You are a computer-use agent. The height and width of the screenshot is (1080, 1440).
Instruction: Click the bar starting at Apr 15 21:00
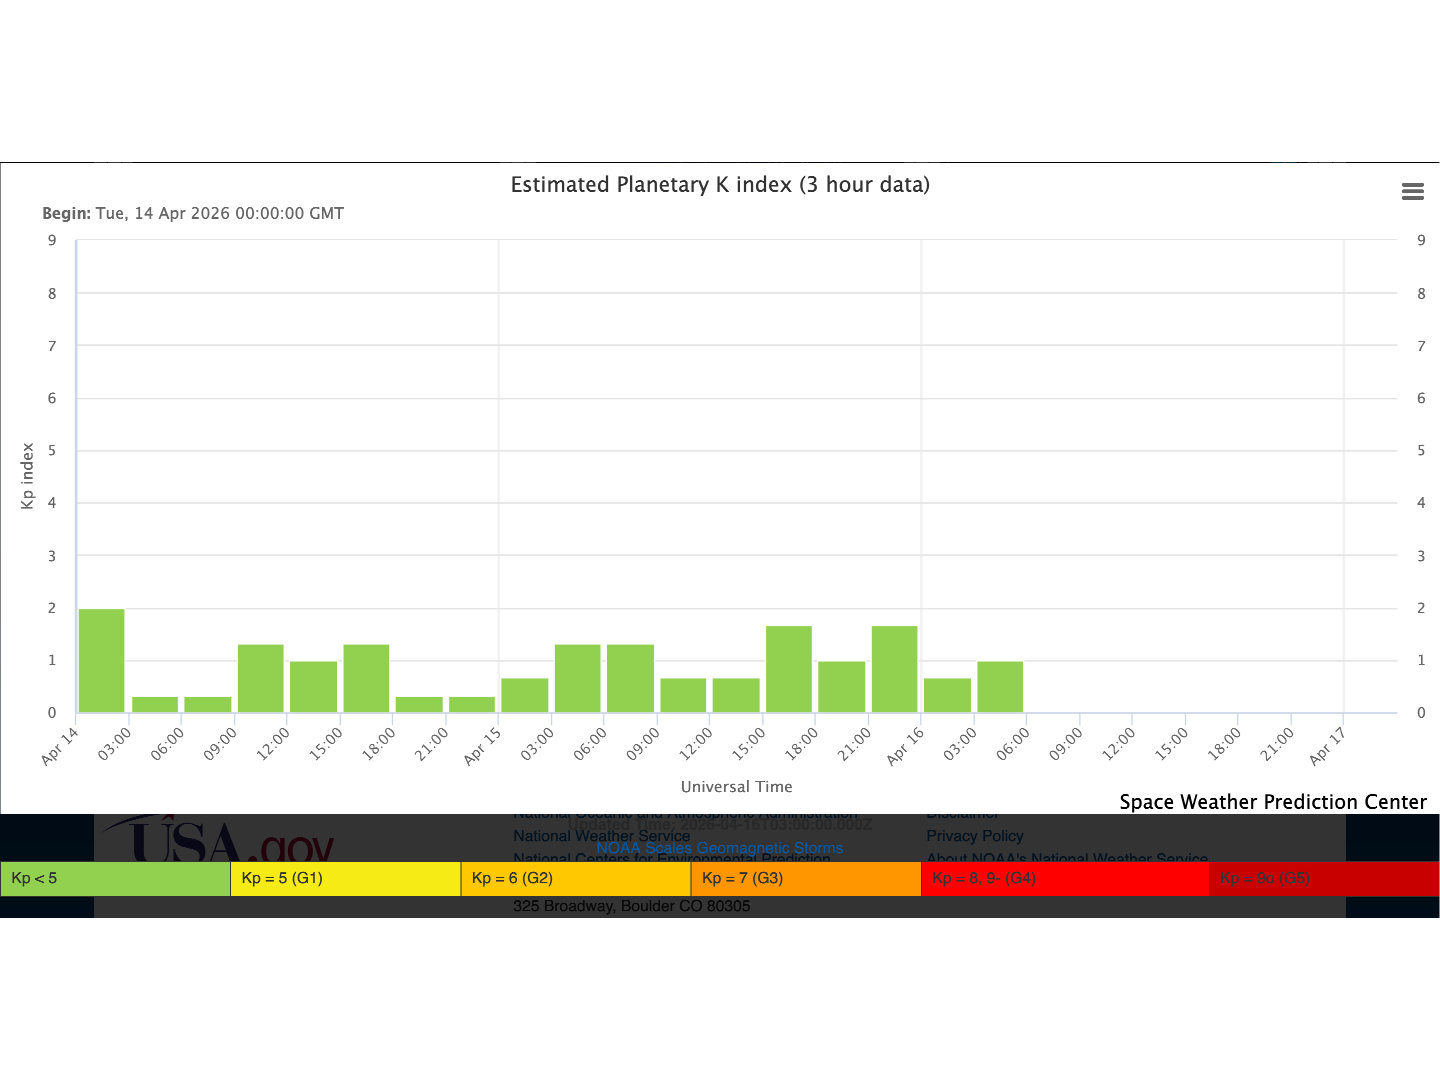[x=894, y=669]
